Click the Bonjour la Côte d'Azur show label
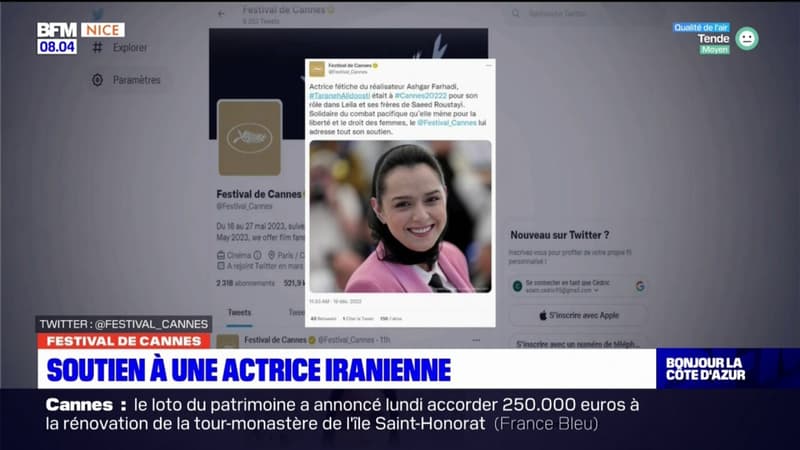This screenshot has width=800, height=450. [706, 369]
